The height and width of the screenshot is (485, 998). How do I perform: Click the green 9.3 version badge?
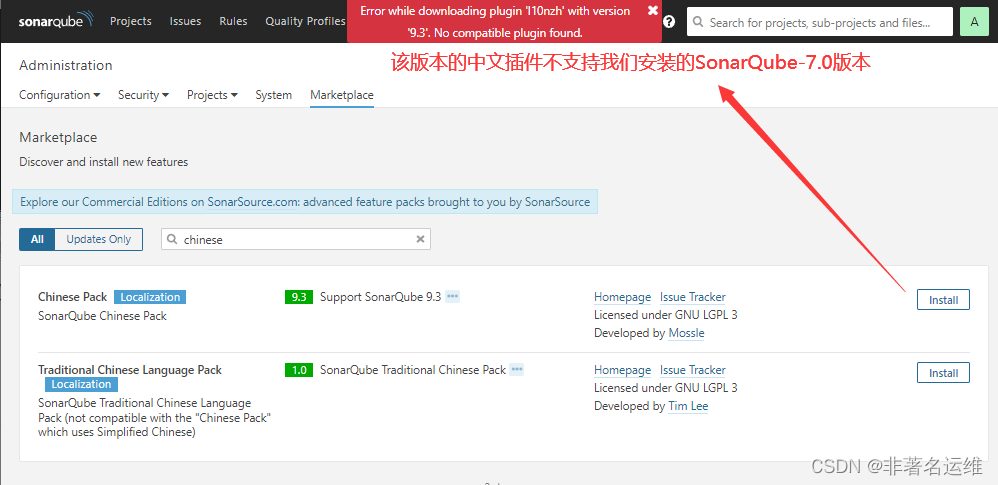tap(299, 297)
